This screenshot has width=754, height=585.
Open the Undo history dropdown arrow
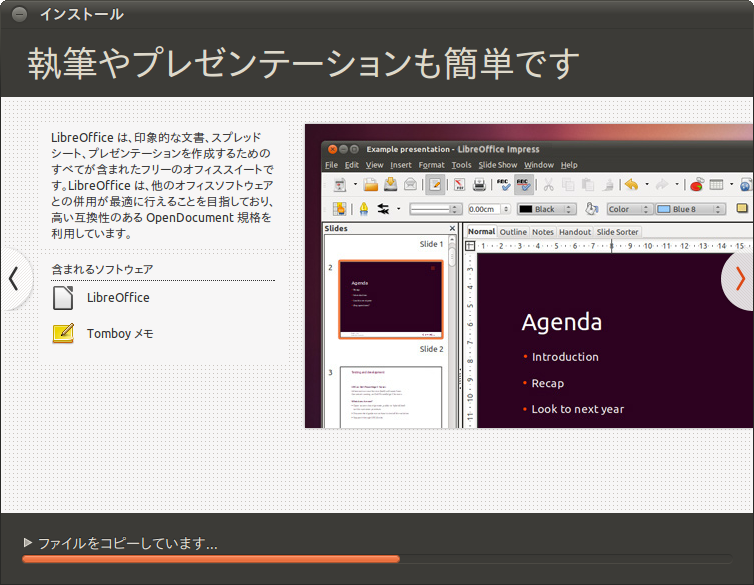click(x=647, y=184)
